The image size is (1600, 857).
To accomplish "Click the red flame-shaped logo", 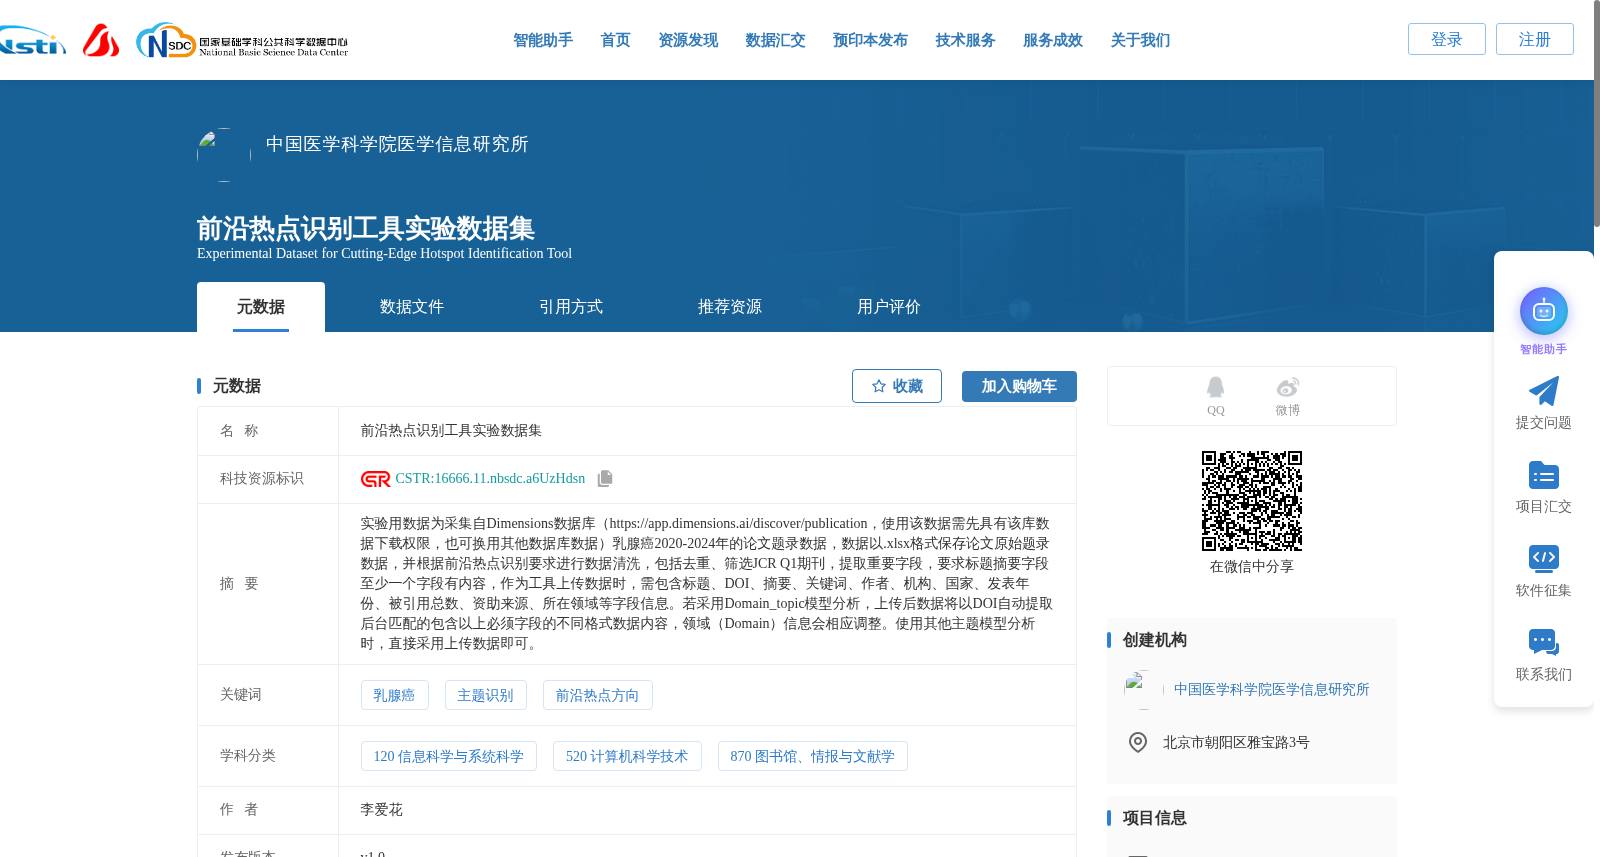I will 101,40.
